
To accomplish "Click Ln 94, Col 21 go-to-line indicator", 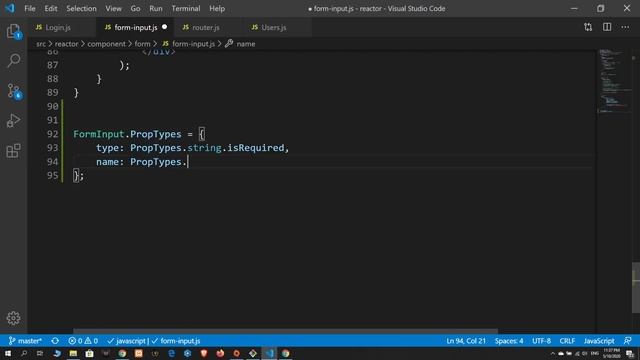I will pyautogui.click(x=466, y=341).
